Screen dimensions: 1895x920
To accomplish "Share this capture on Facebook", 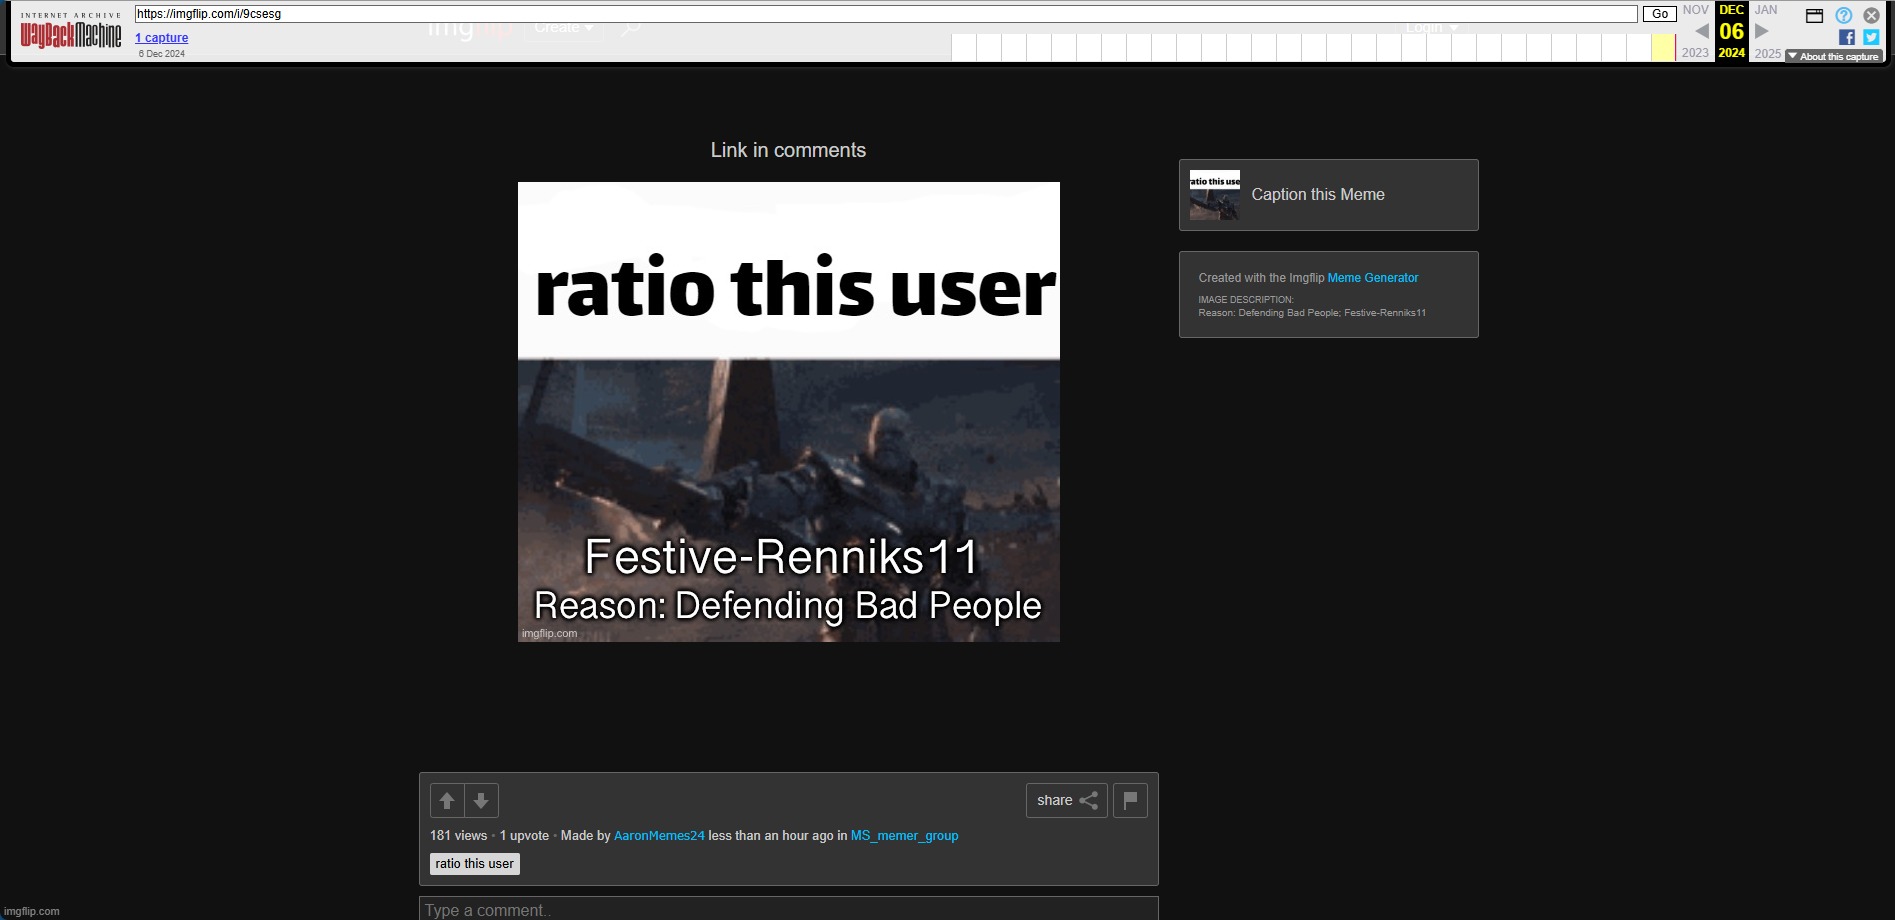I will pyautogui.click(x=1846, y=37).
